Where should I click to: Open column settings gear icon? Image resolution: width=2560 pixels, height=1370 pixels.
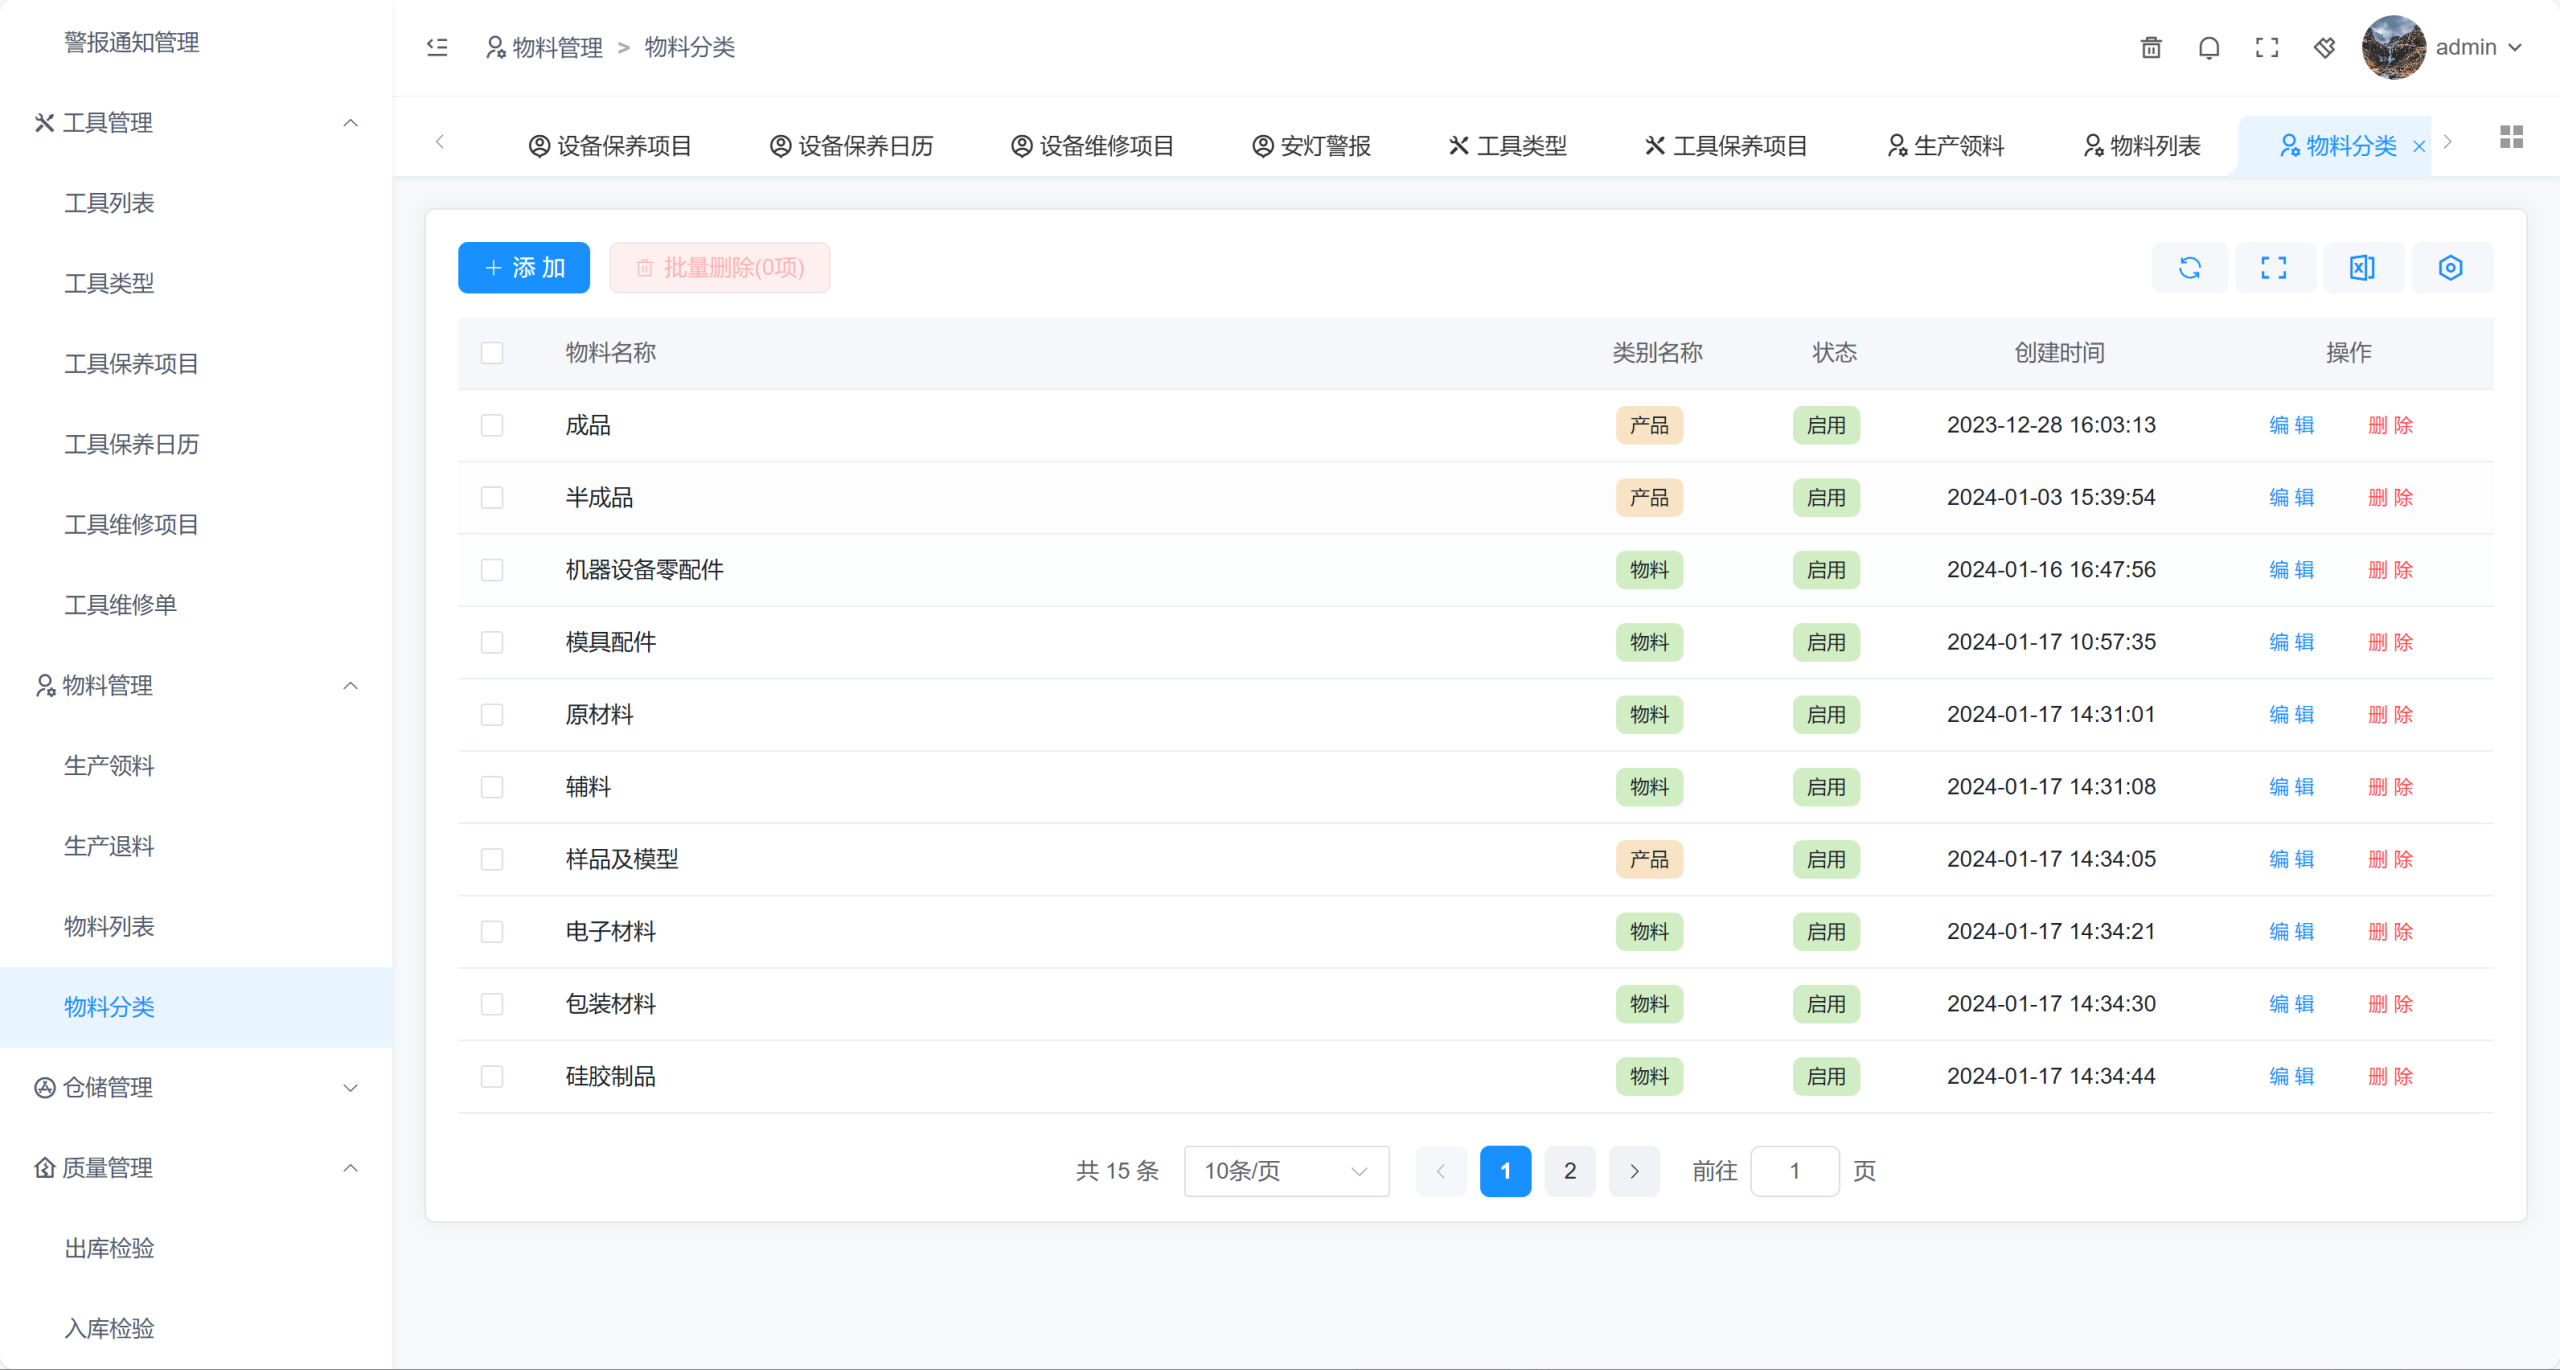[2450, 268]
